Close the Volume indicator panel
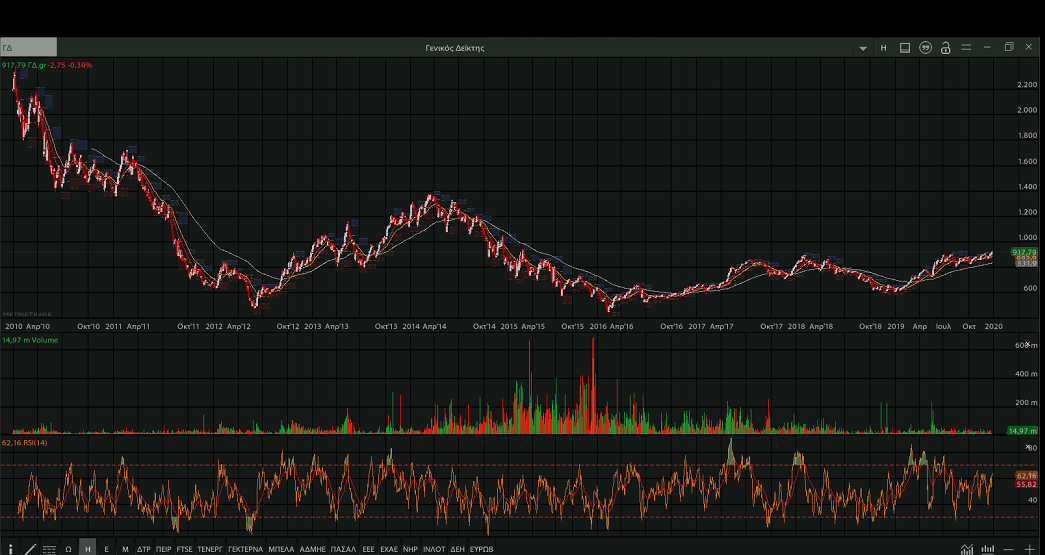The height and width of the screenshot is (555, 1045). coord(1028,343)
